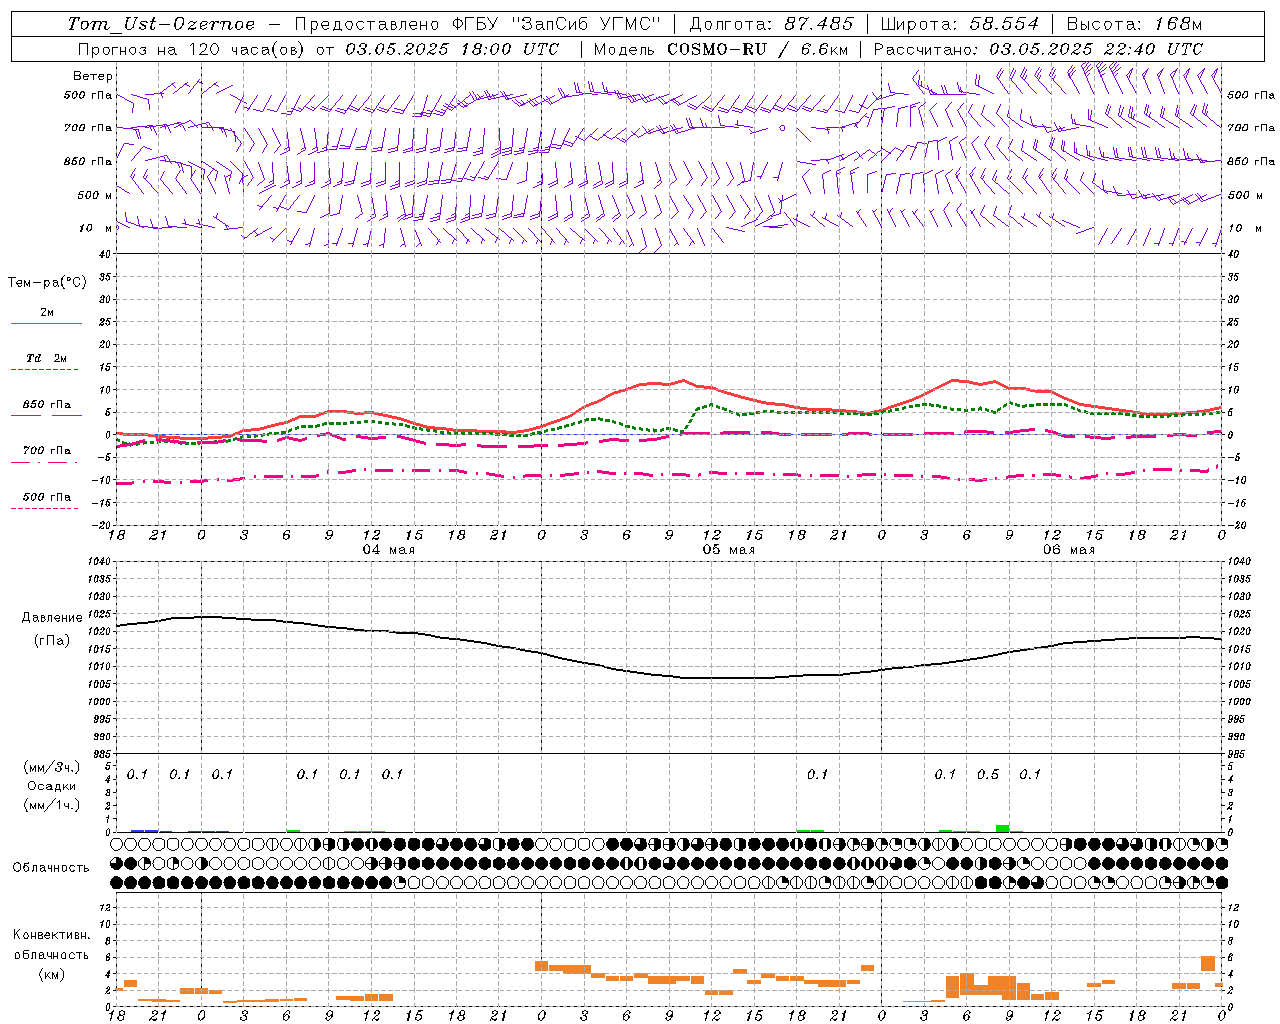Click the Осадки precipitation label
1280x1024 pixels.
[x=51, y=786]
